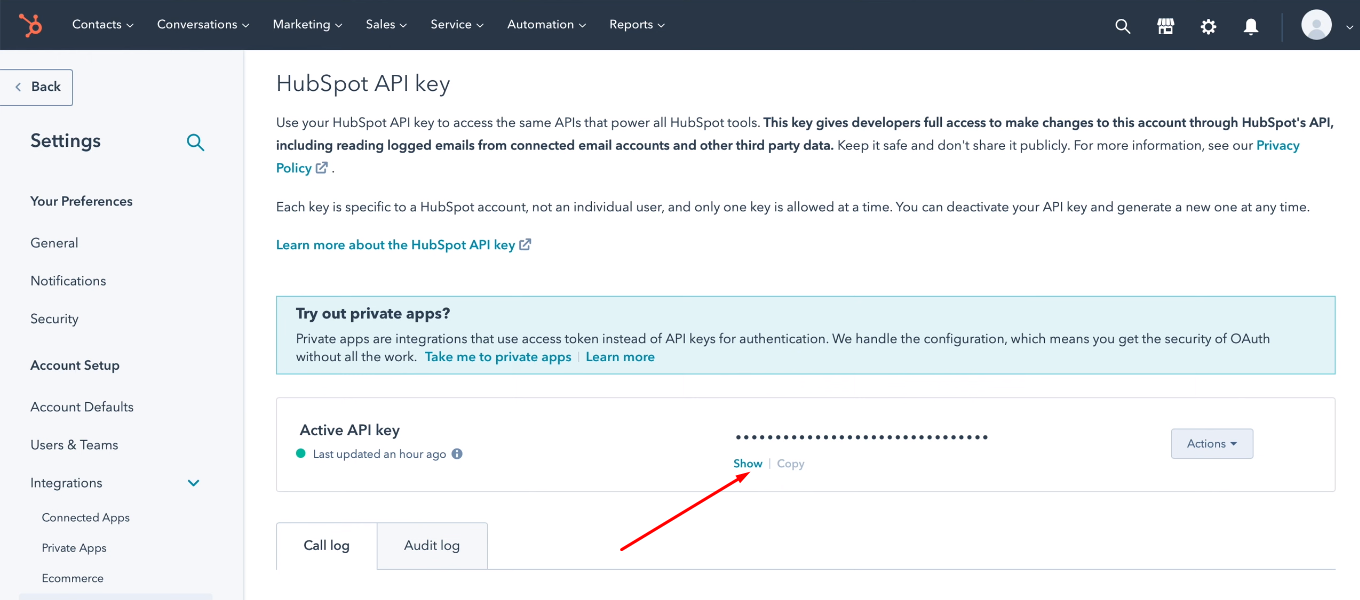Switch to the Audit log tab
The image size is (1360, 600).
(432, 545)
